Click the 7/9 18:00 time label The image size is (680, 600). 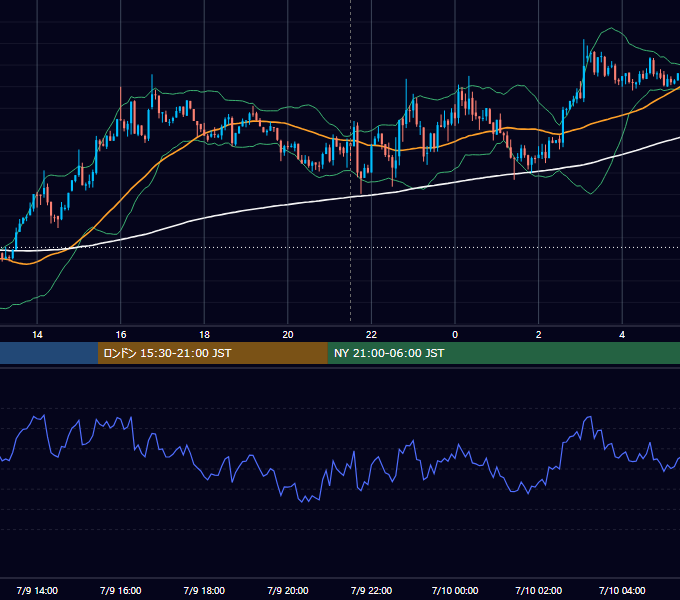coord(204,590)
